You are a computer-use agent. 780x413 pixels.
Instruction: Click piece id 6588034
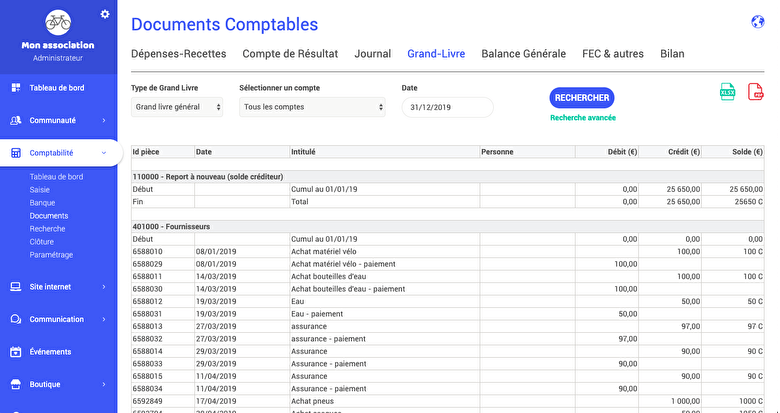coord(147,389)
